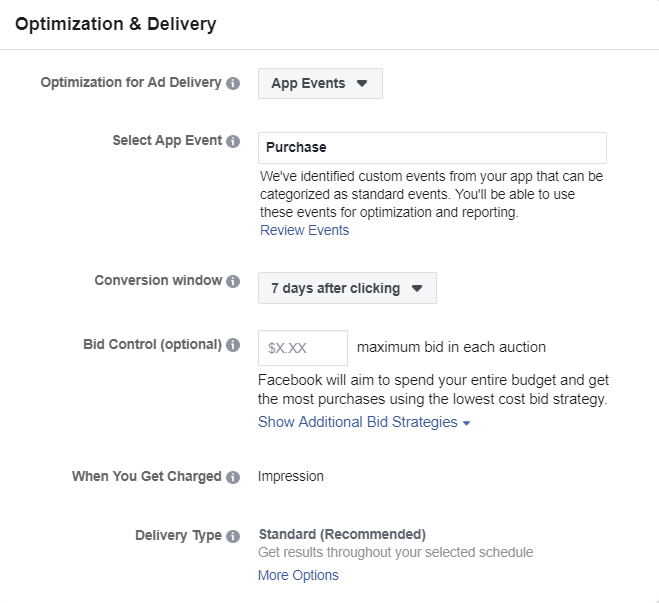Click the custom events description paragraph
This screenshot has width=659, height=603.
pyautogui.click(x=430, y=194)
